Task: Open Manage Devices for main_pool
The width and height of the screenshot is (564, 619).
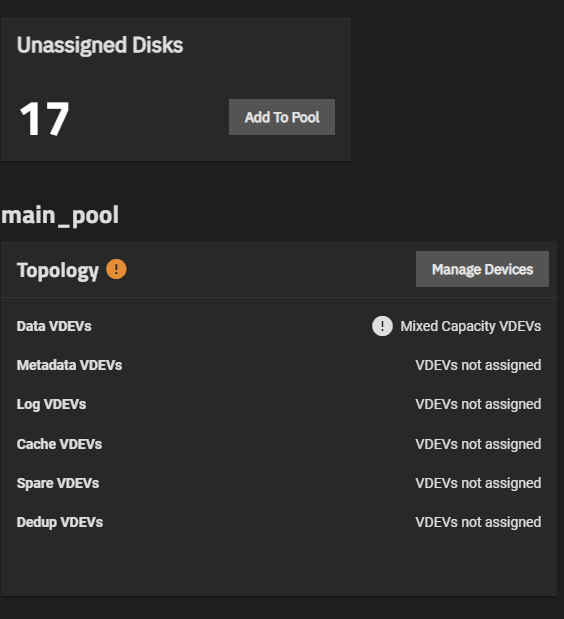Action: coord(482,269)
